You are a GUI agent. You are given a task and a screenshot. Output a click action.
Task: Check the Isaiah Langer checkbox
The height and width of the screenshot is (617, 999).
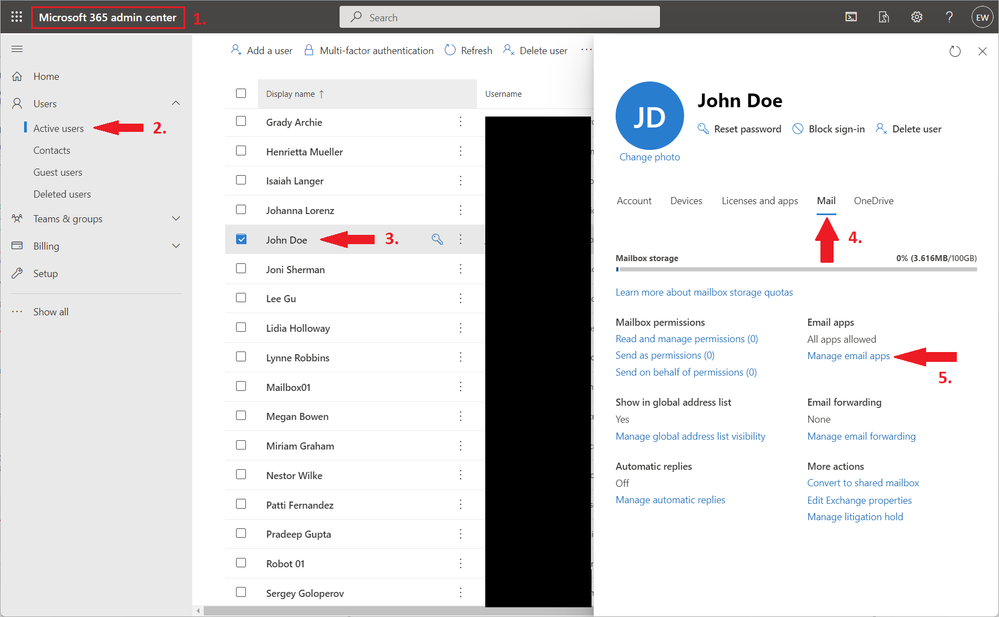(x=241, y=180)
